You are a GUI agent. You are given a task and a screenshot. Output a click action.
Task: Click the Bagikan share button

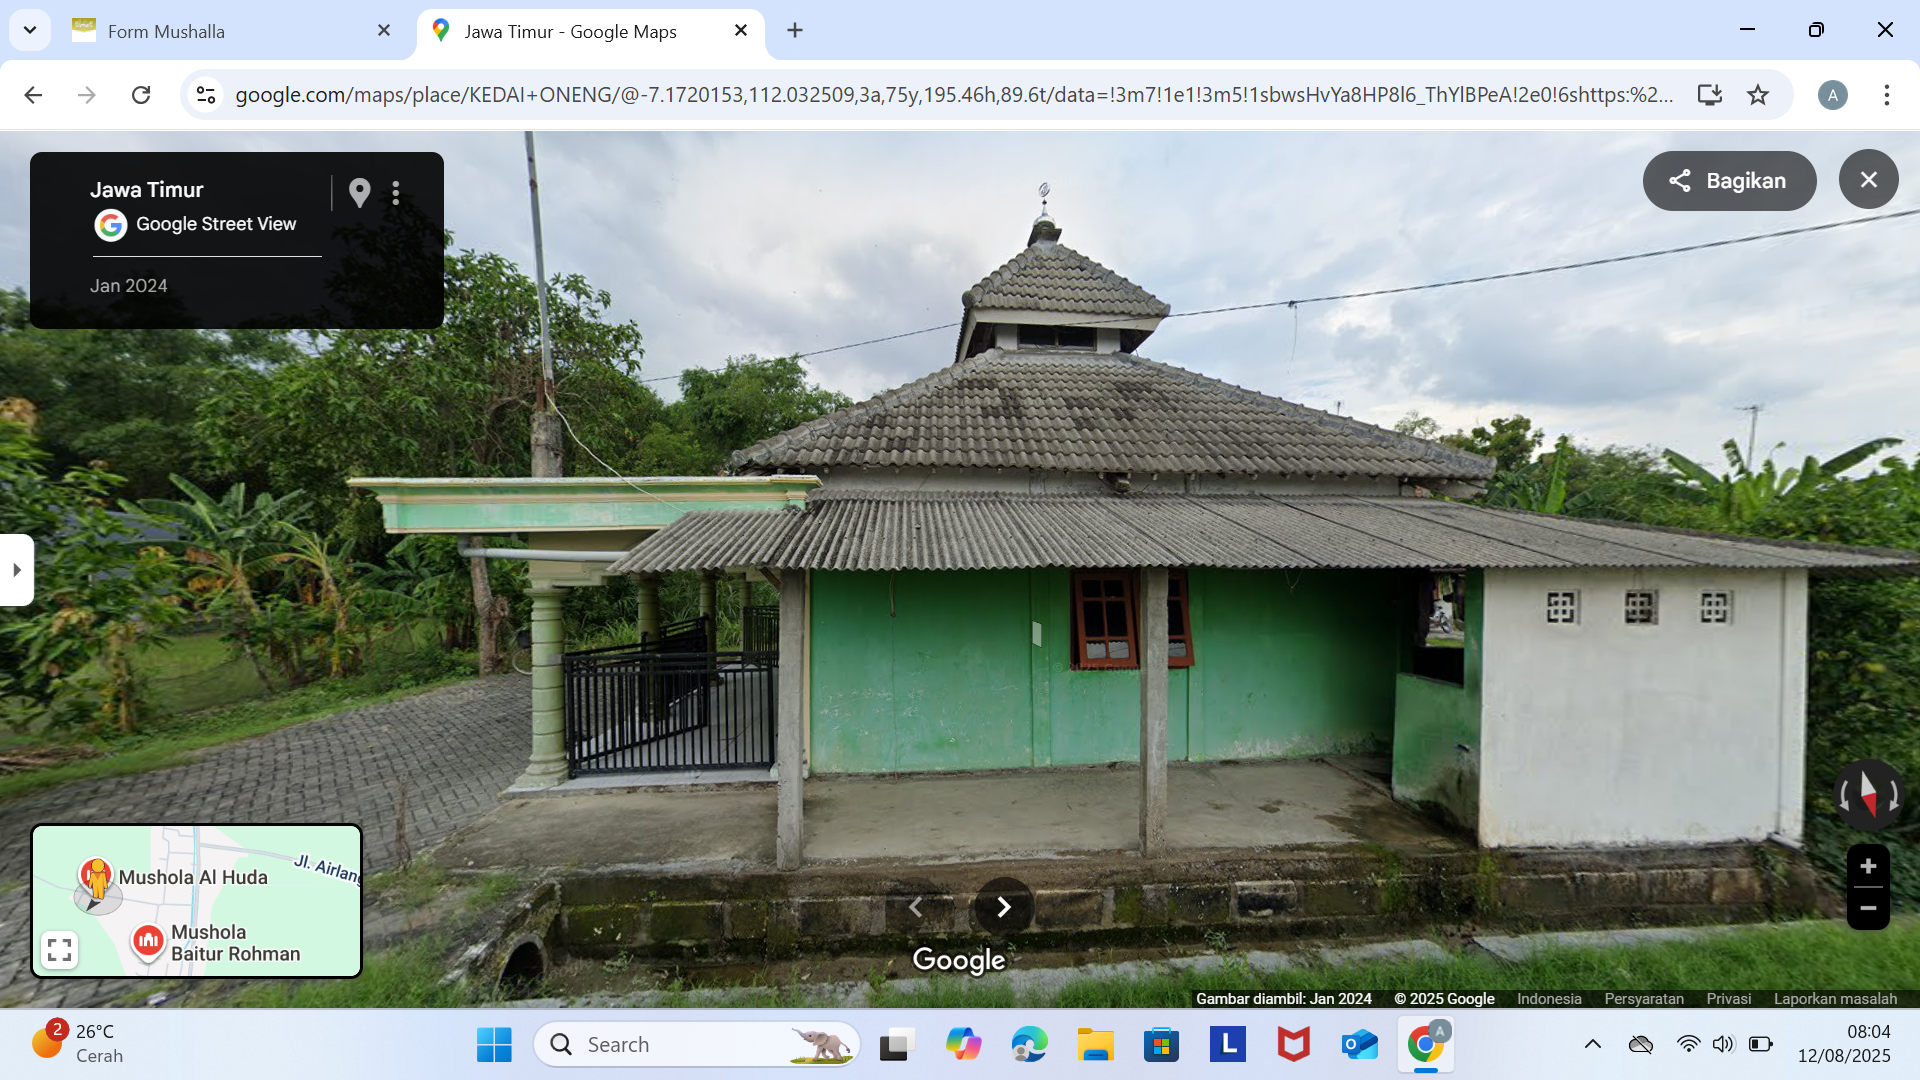tap(1729, 181)
